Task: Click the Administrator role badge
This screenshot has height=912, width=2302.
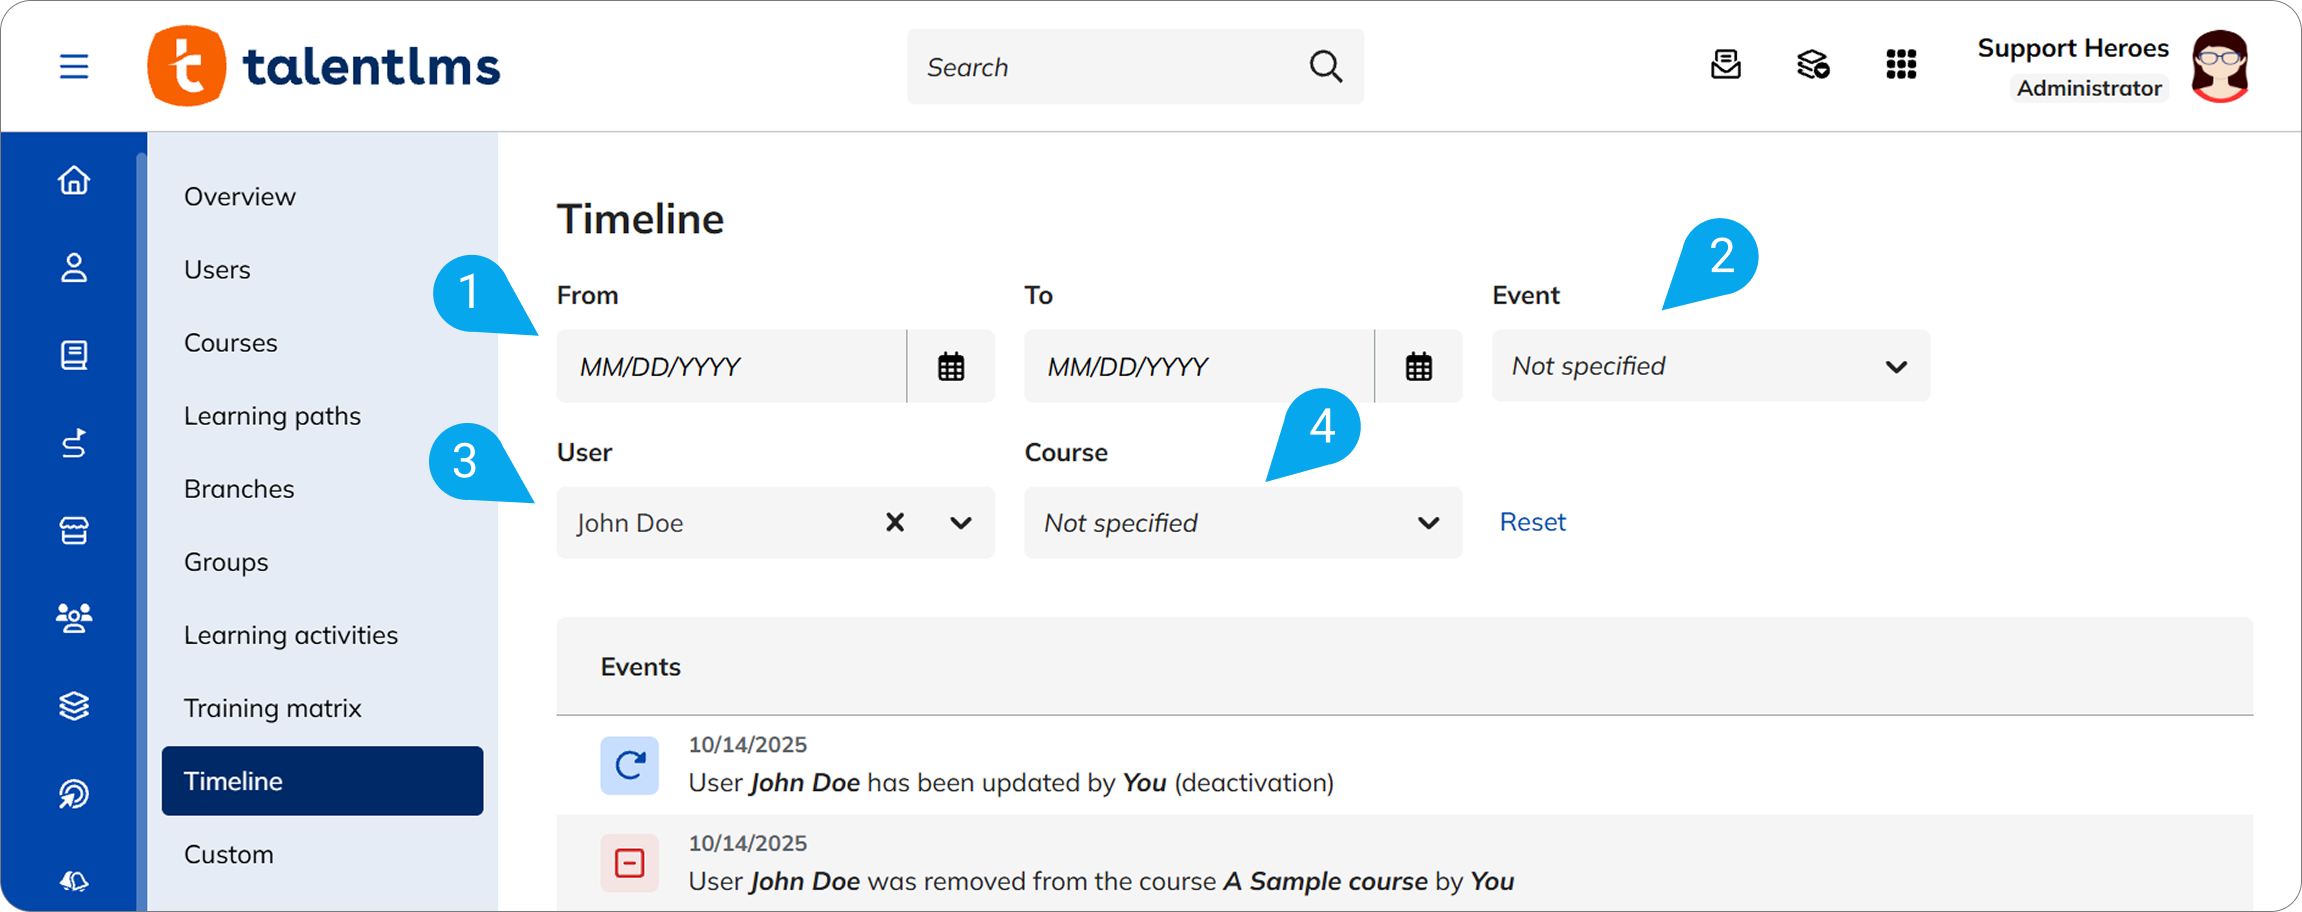Action: coord(2089,88)
